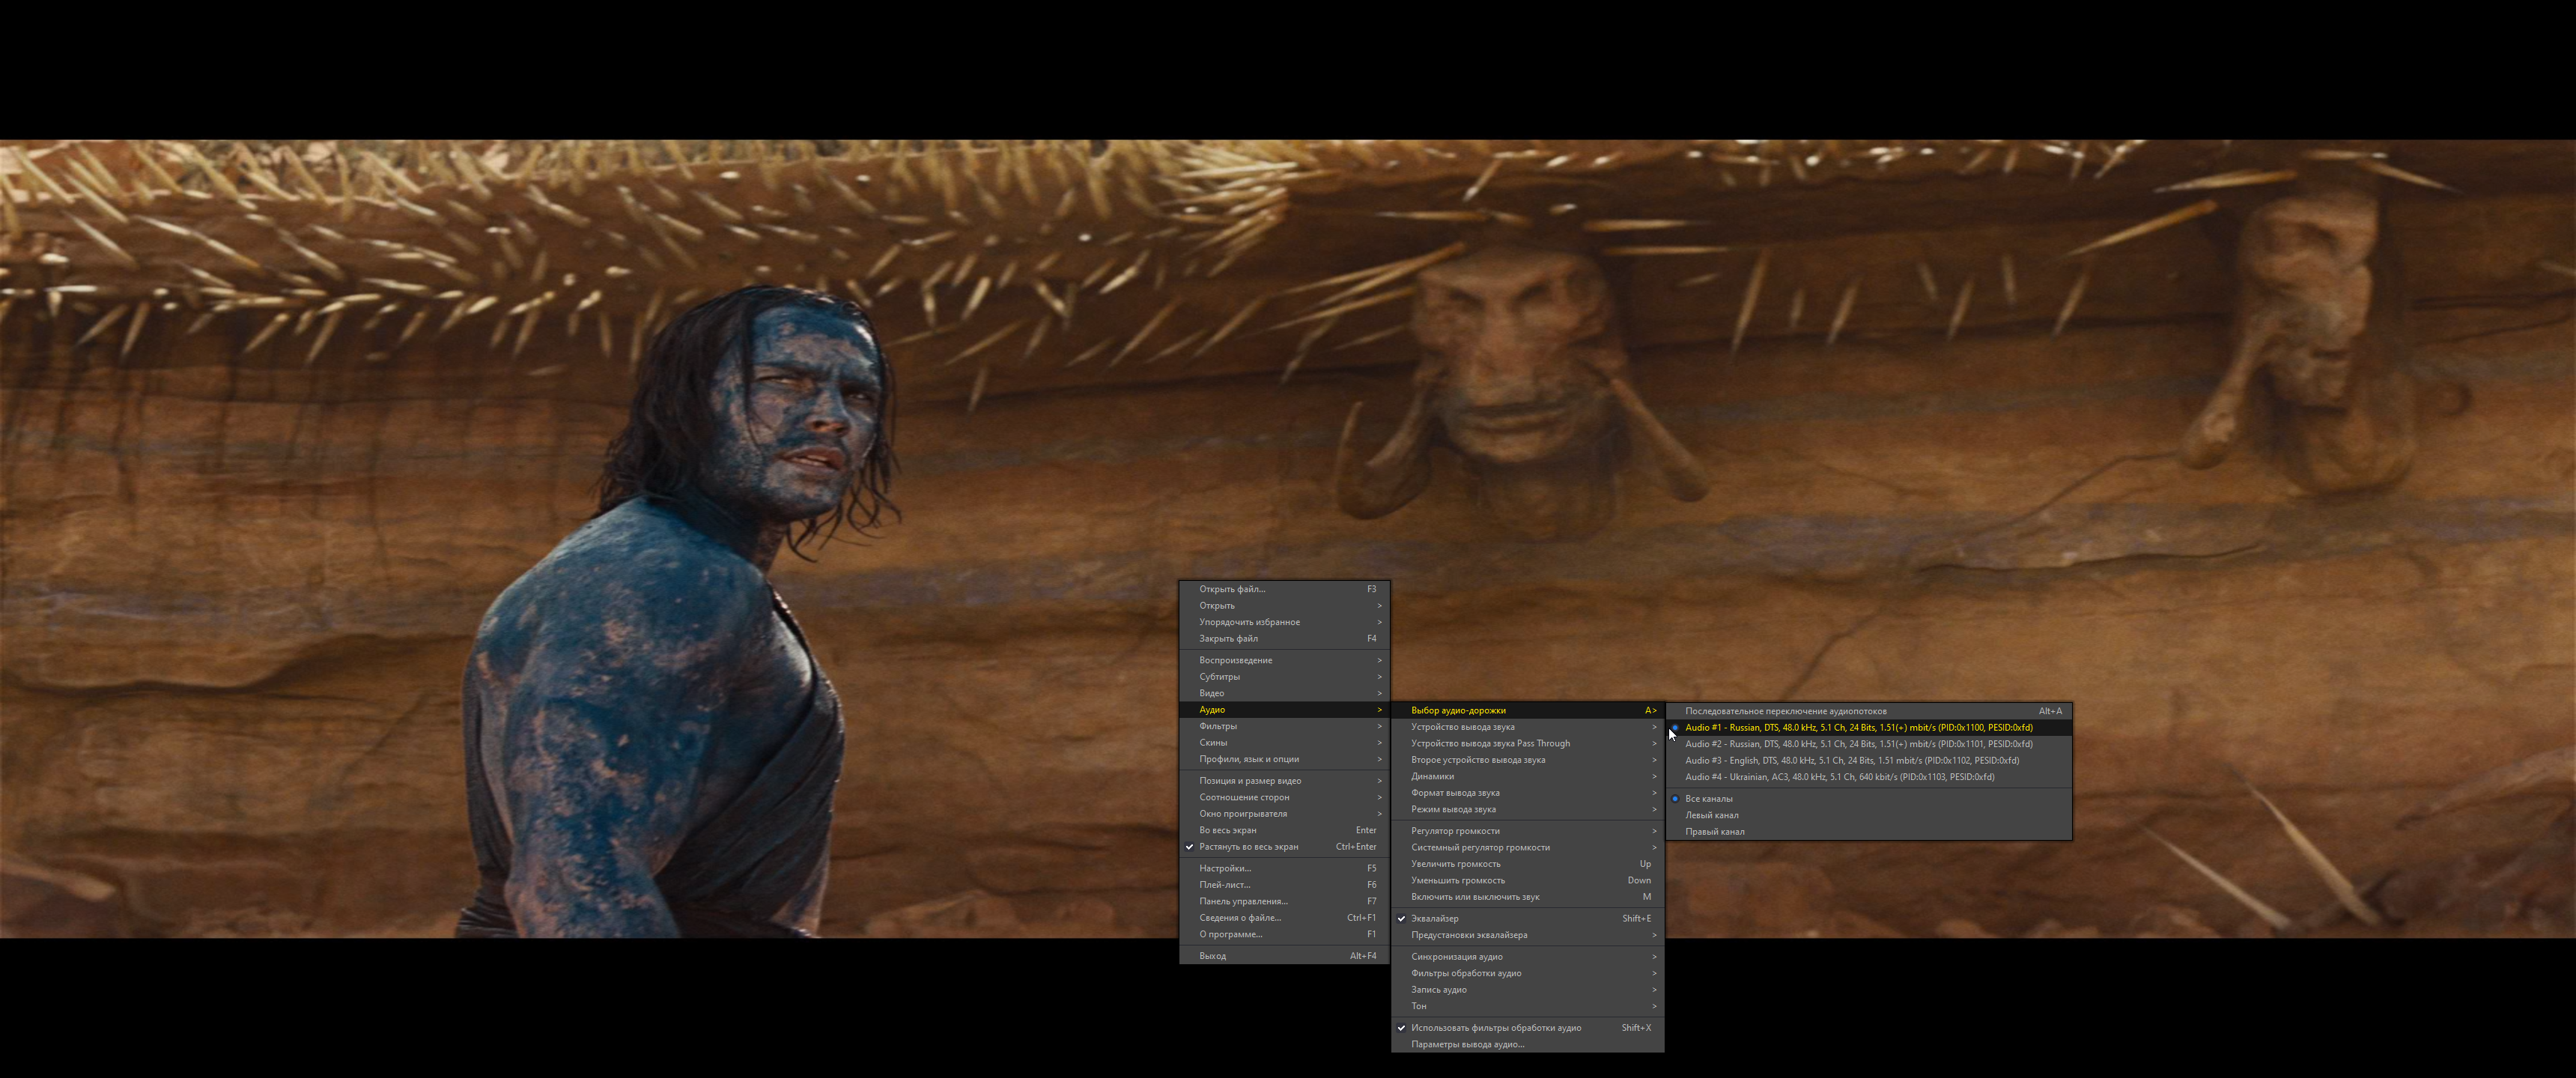Open 'Динамики' submenu

coord(1528,776)
